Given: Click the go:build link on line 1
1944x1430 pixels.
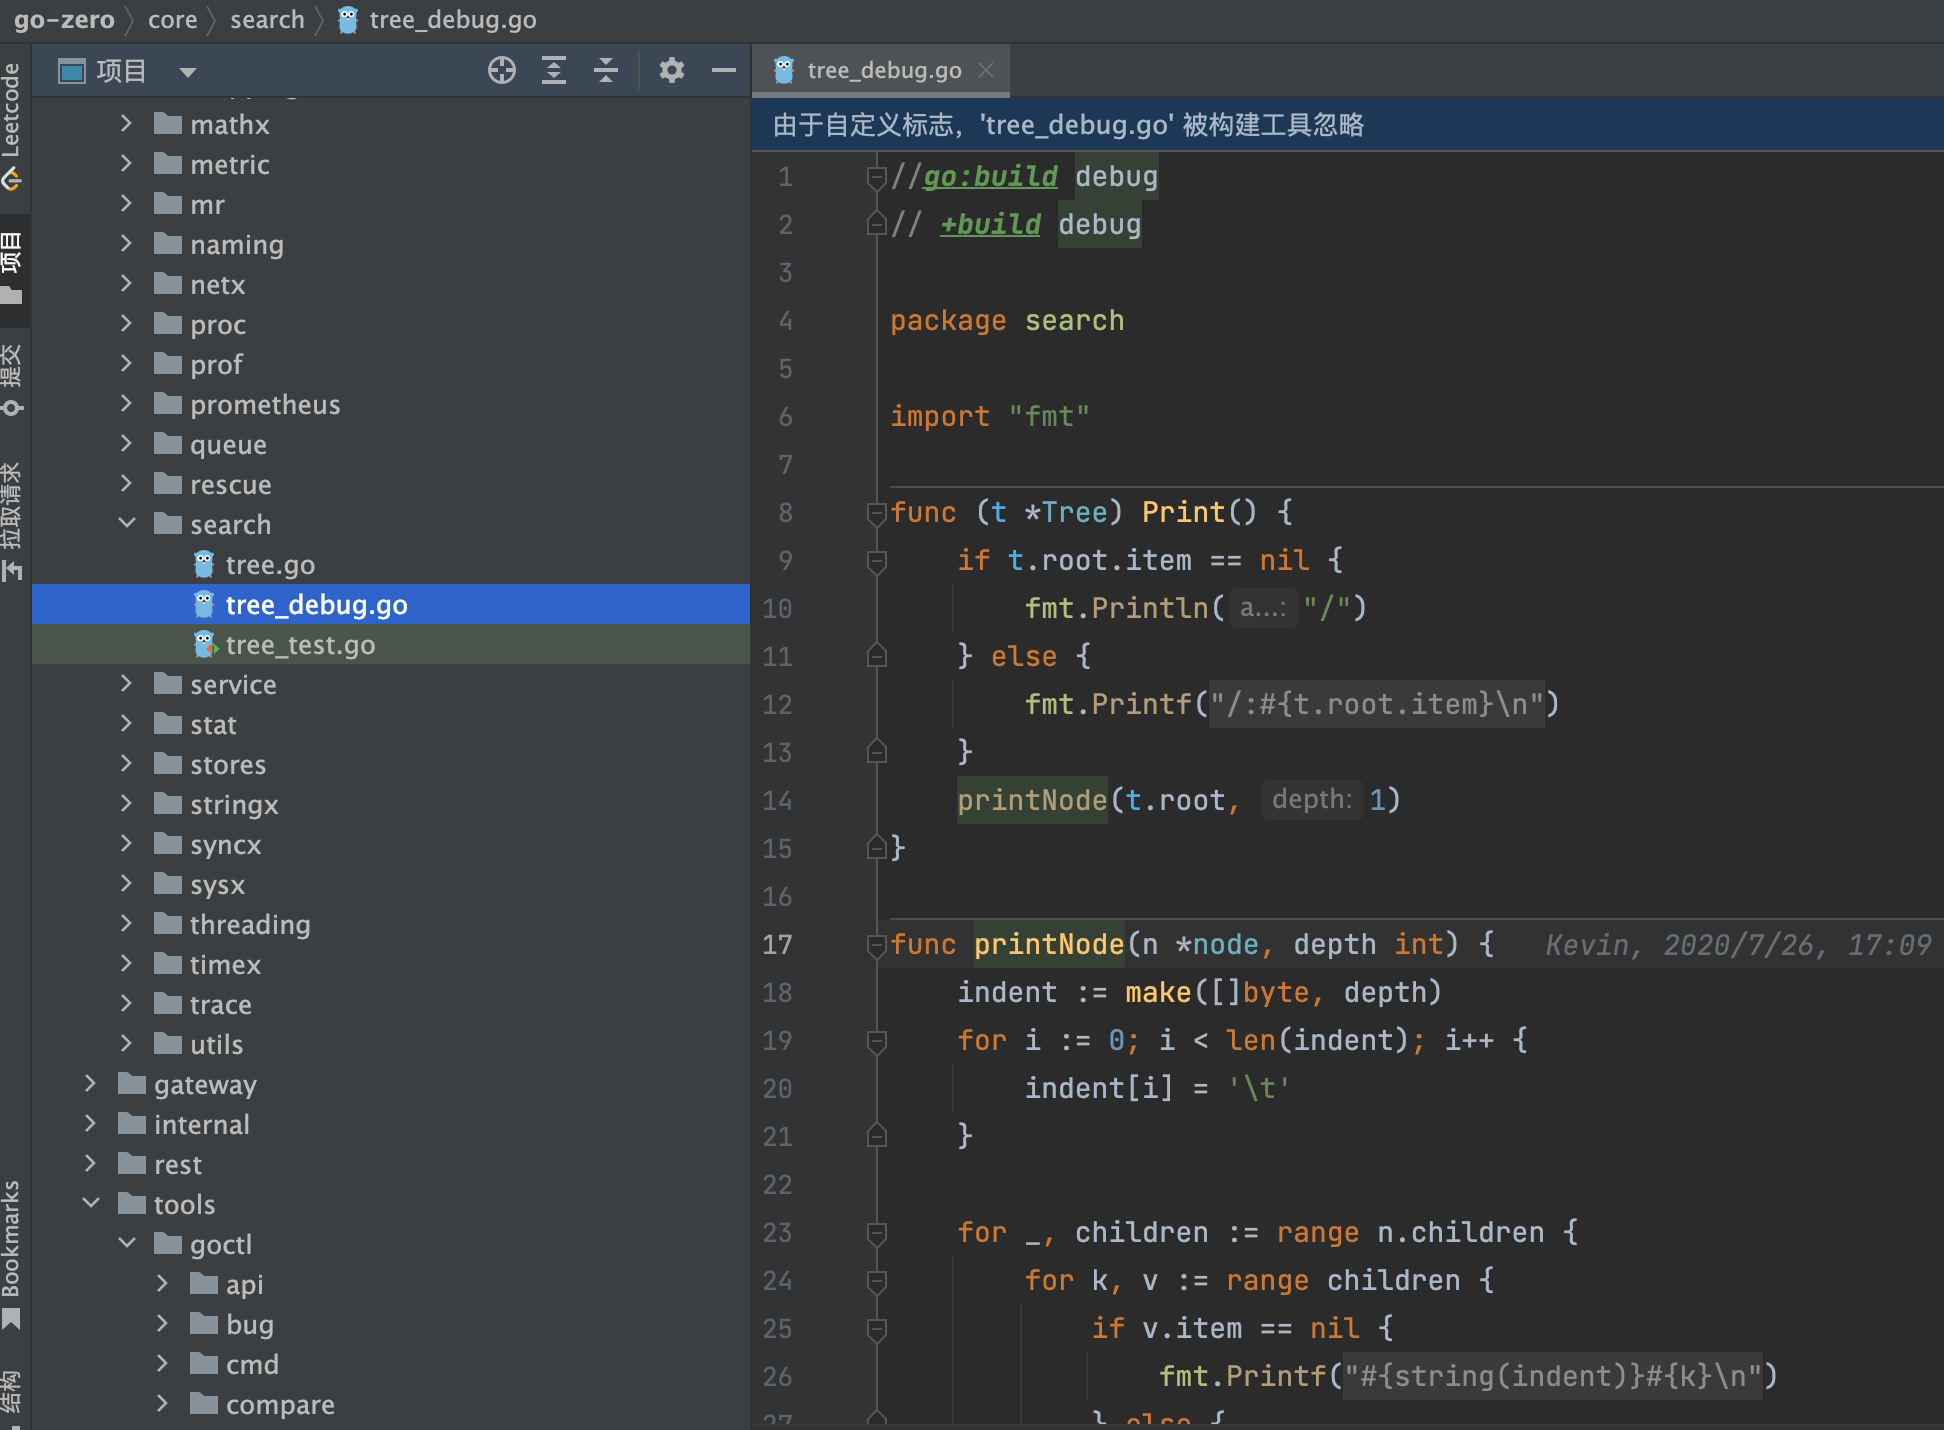Looking at the screenshot, I should 989,177.
